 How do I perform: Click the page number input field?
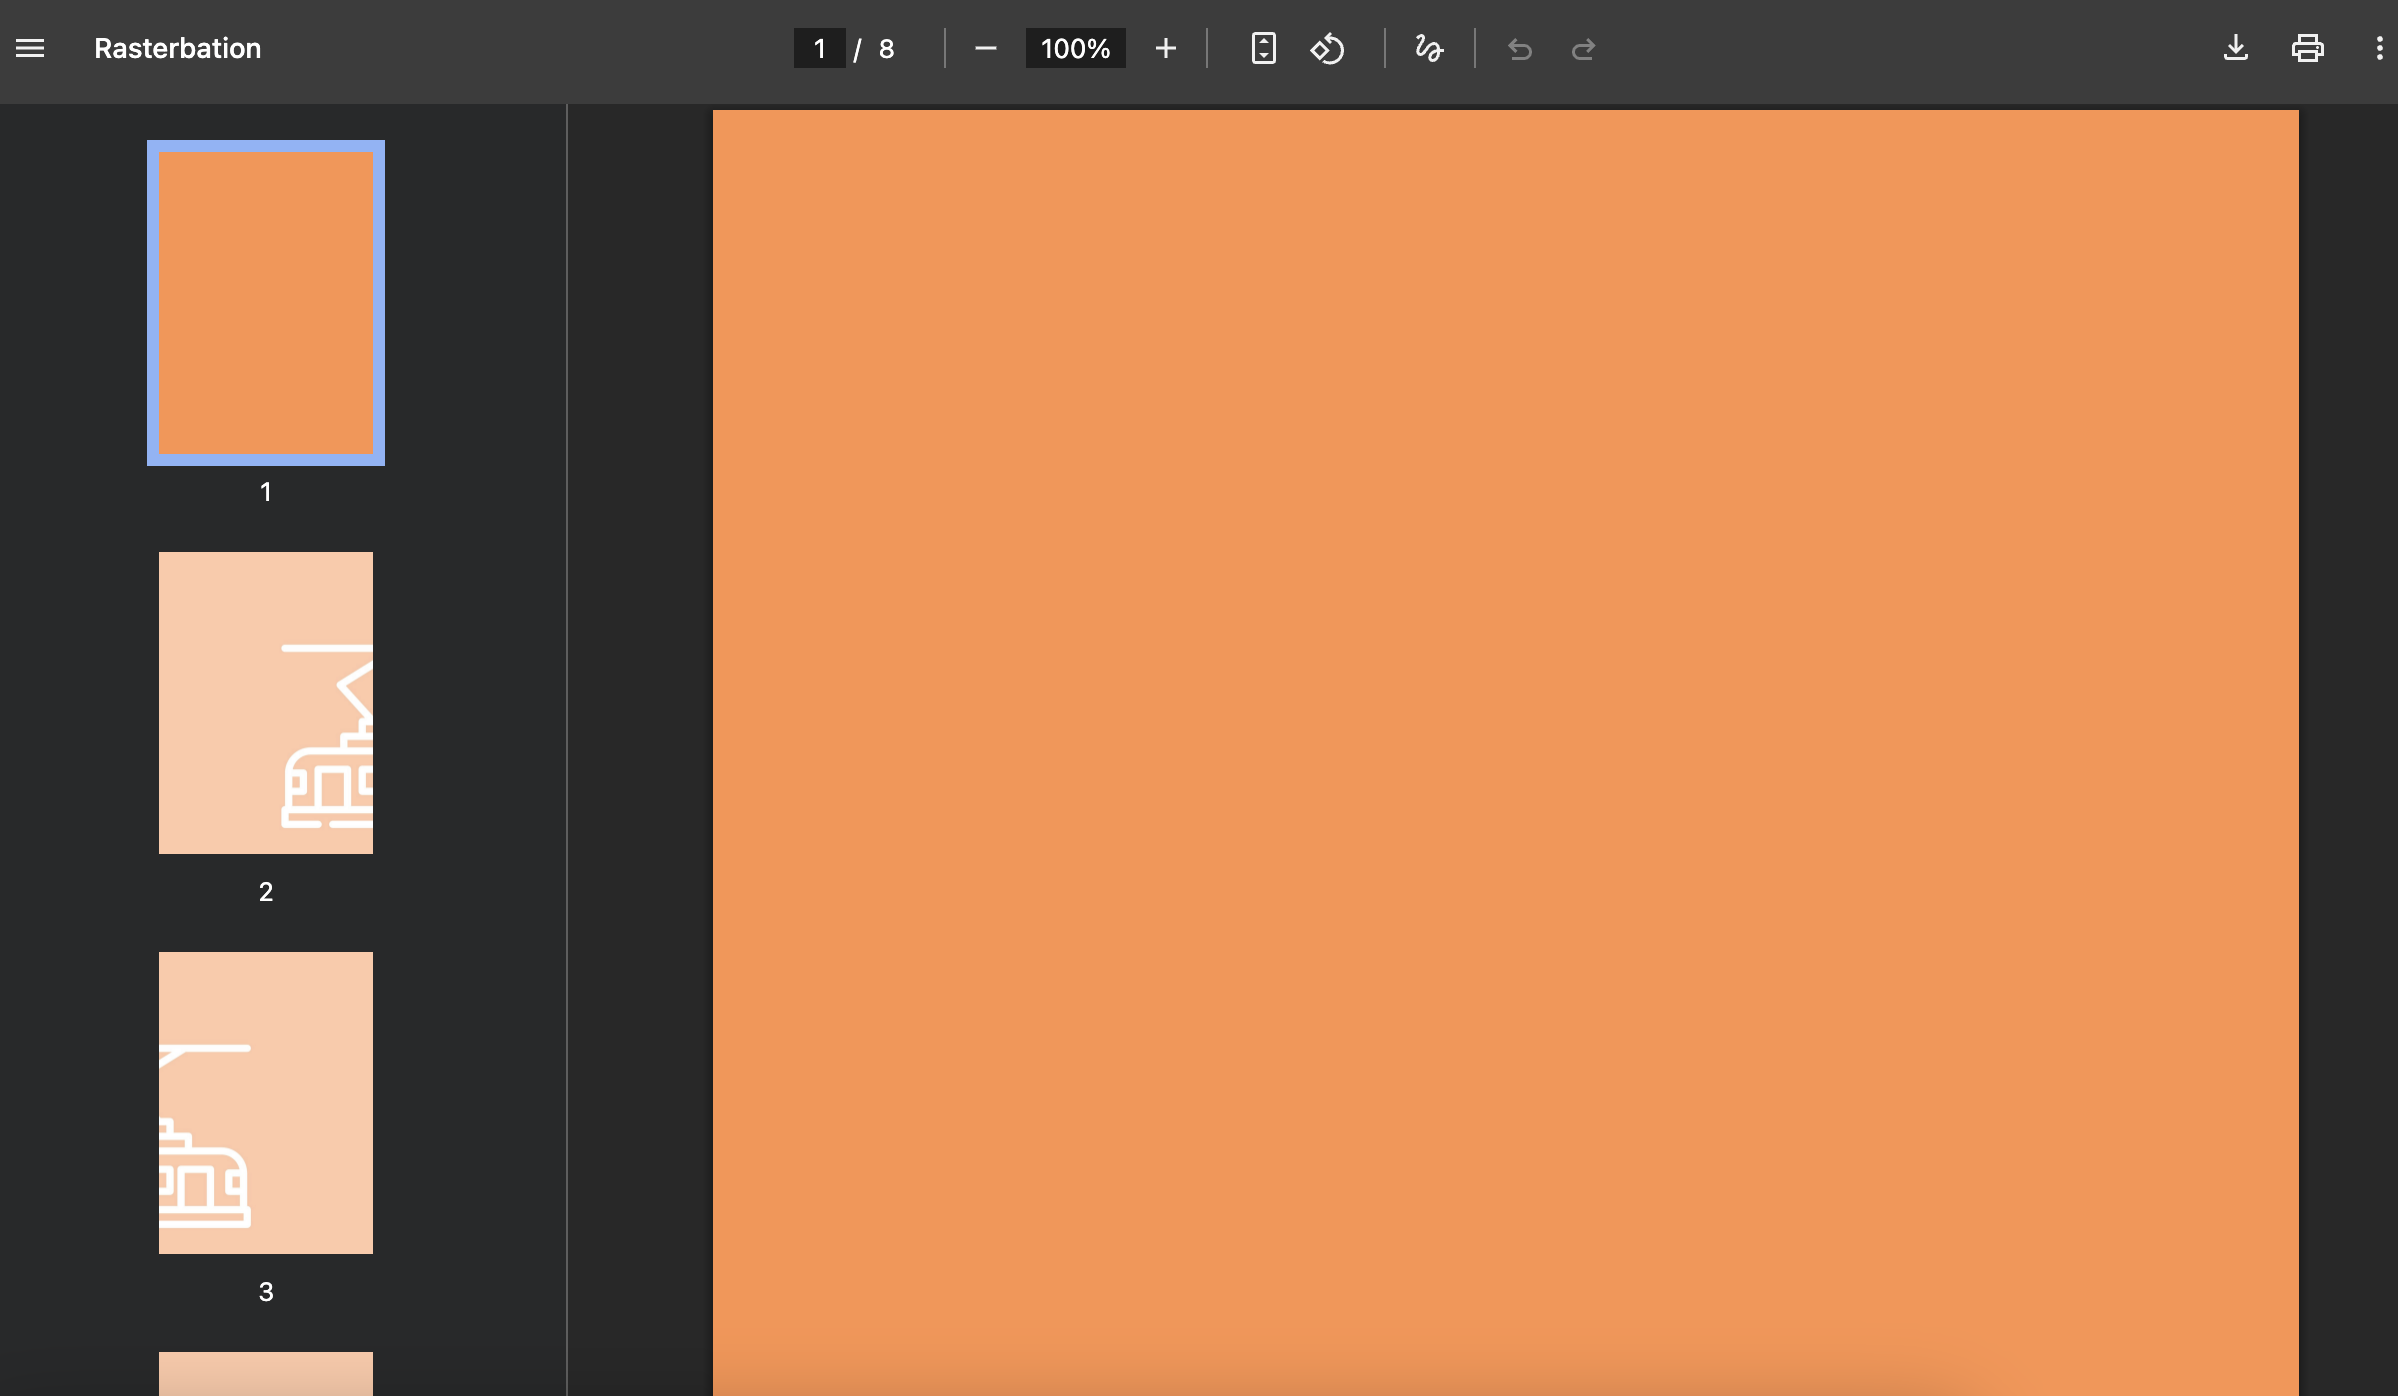(x=819, y=48)
